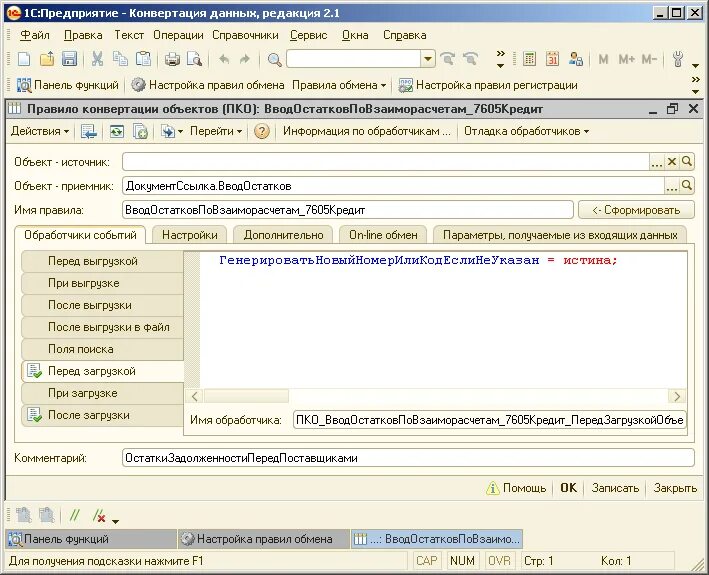Open receiver object with magnifier icon
The image size is (709, 575).
[687, 185]
